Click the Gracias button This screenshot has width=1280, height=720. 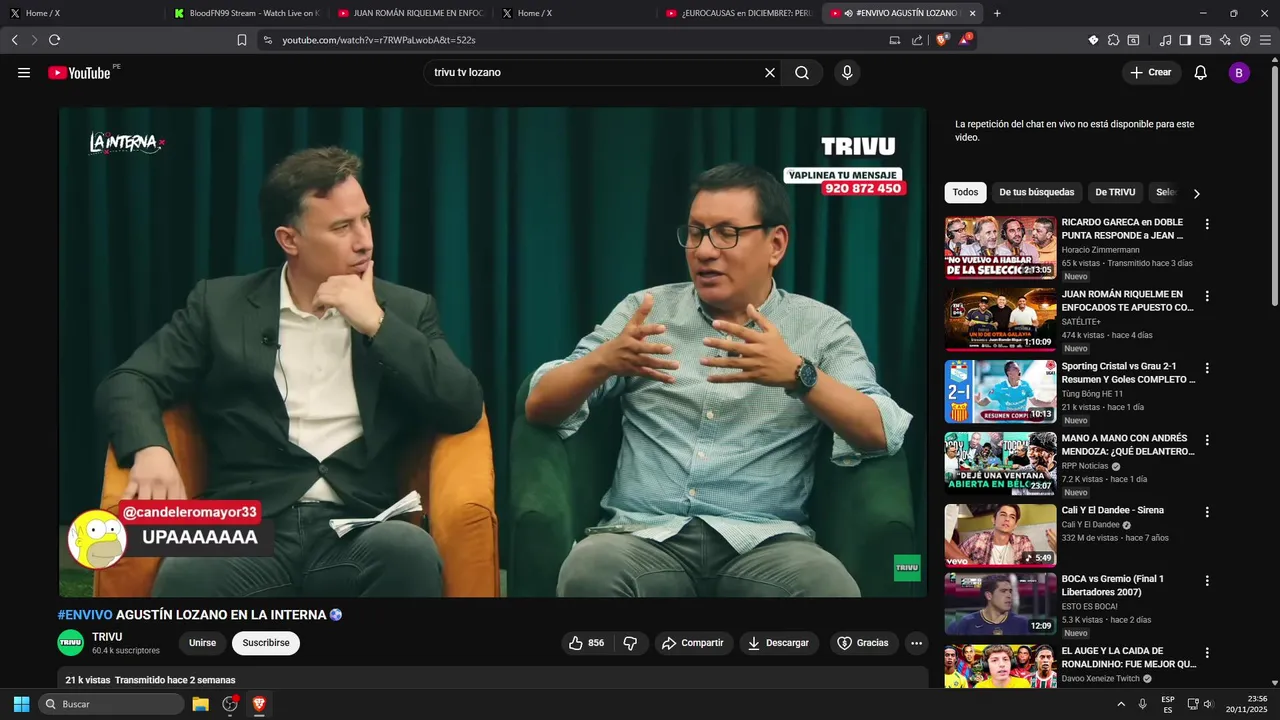pos(863,643)
